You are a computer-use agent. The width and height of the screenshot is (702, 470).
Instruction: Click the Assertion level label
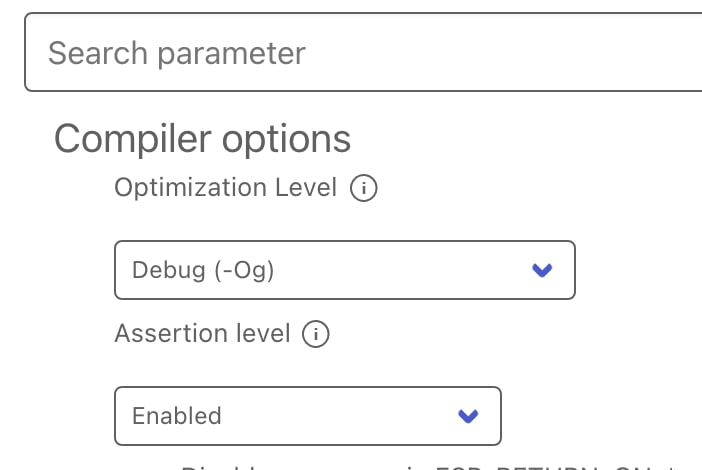pos(202,334)
